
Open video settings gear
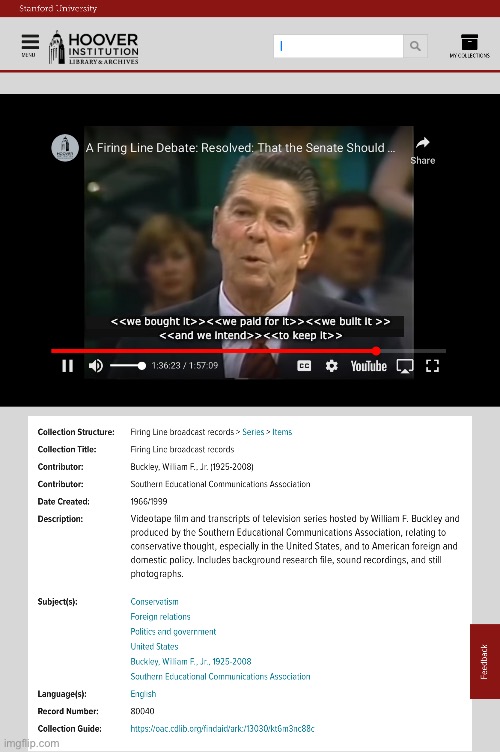331,366
